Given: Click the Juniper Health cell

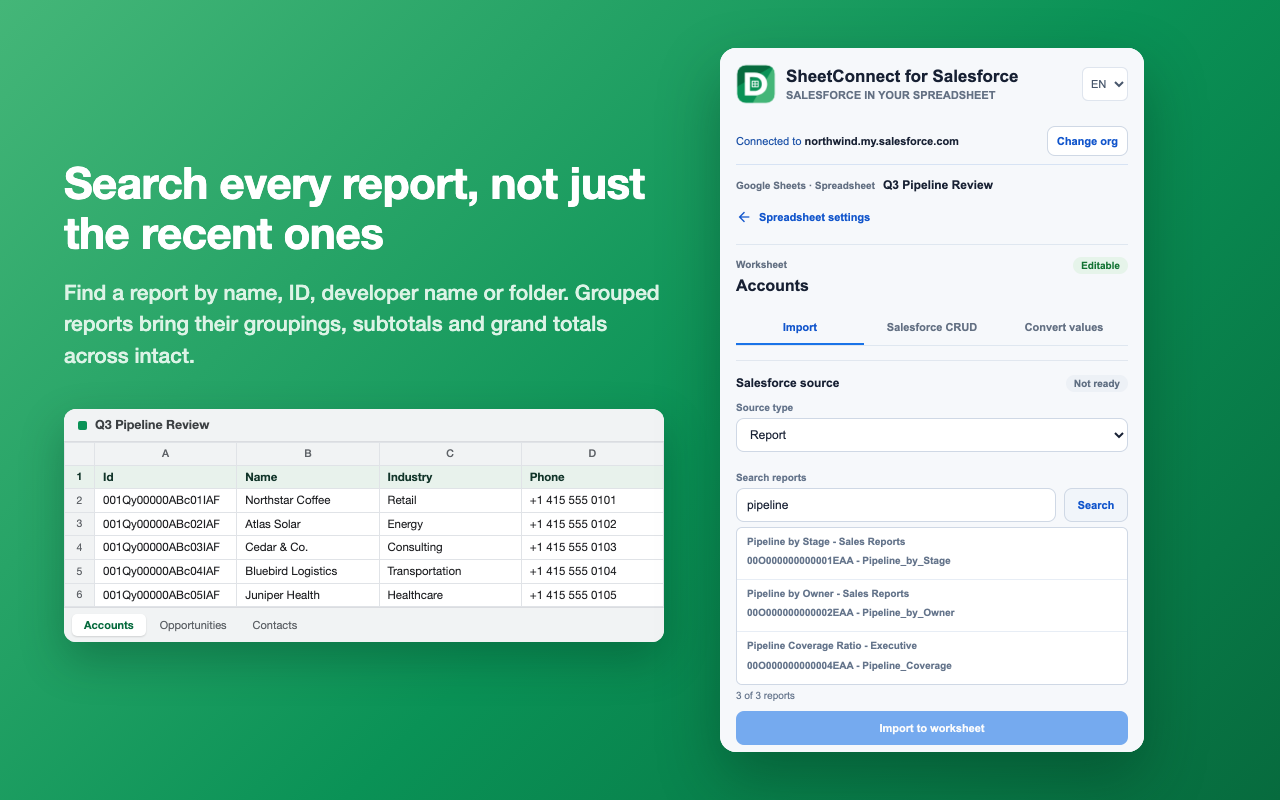Looking at the screenshot, I should [x=308, y=595].
